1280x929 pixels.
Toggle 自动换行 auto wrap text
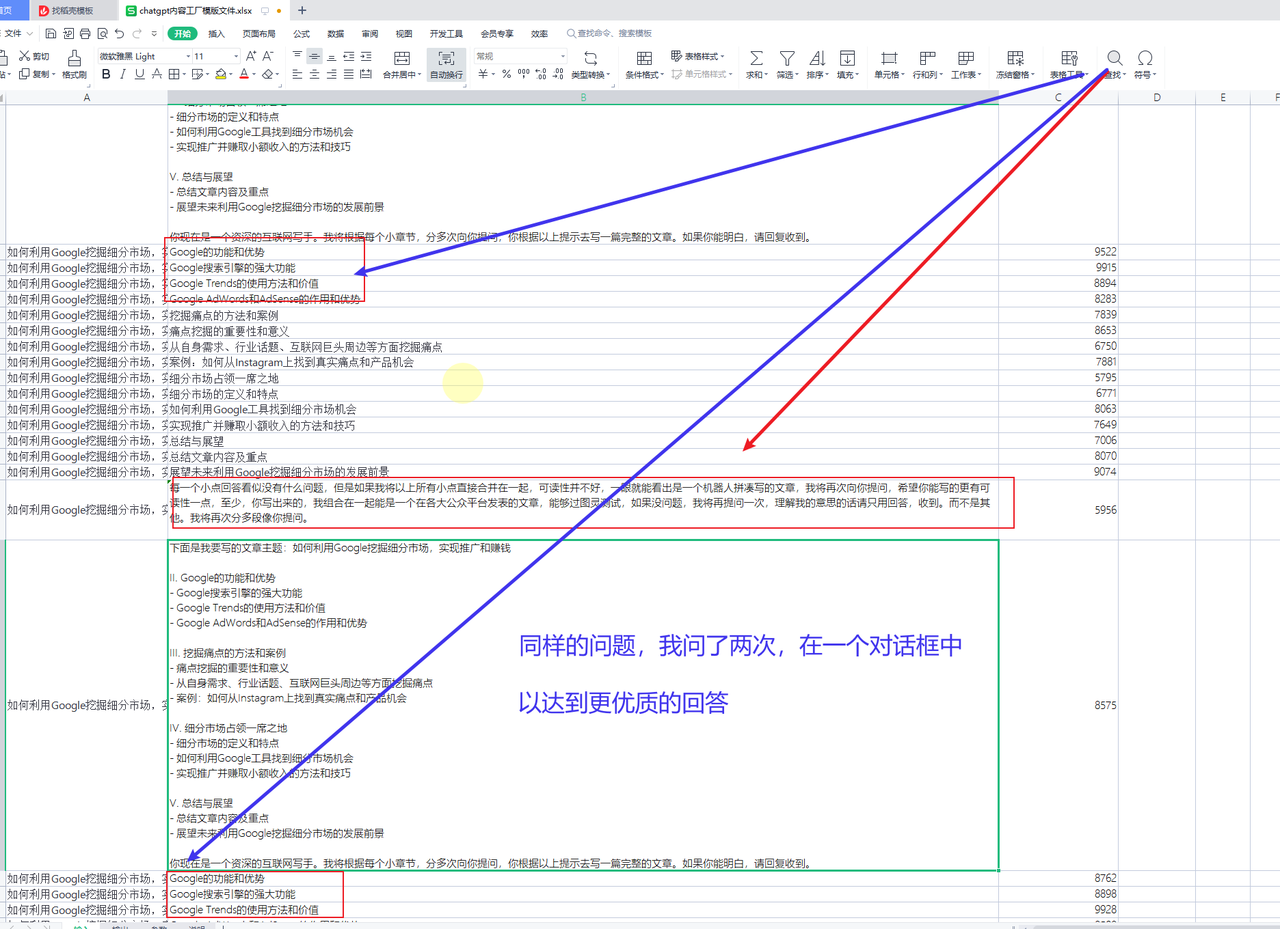[446, 66]
